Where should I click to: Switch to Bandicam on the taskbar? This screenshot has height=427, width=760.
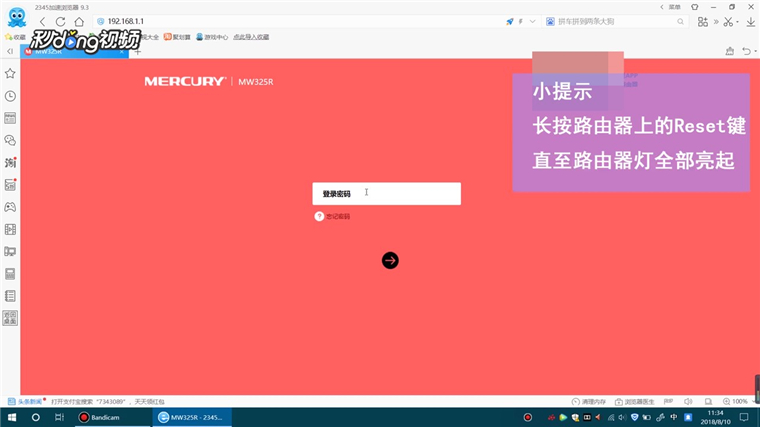[112, 417]
